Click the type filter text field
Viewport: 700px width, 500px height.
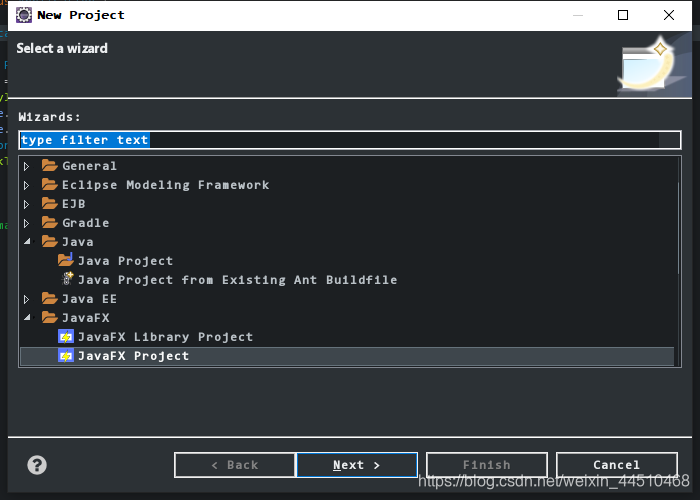tap(350, 140)
